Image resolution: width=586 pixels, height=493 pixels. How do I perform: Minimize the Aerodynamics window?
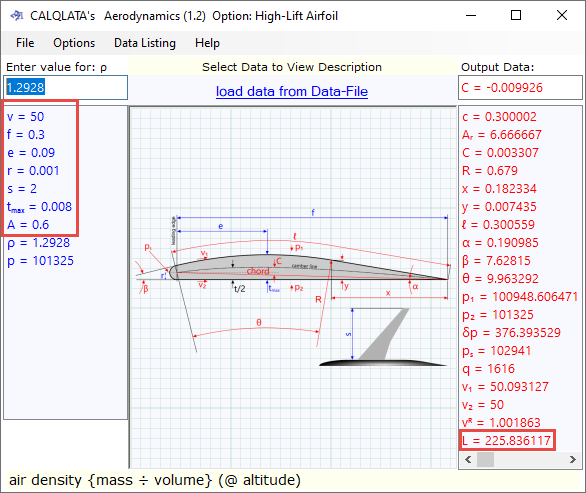471,15
